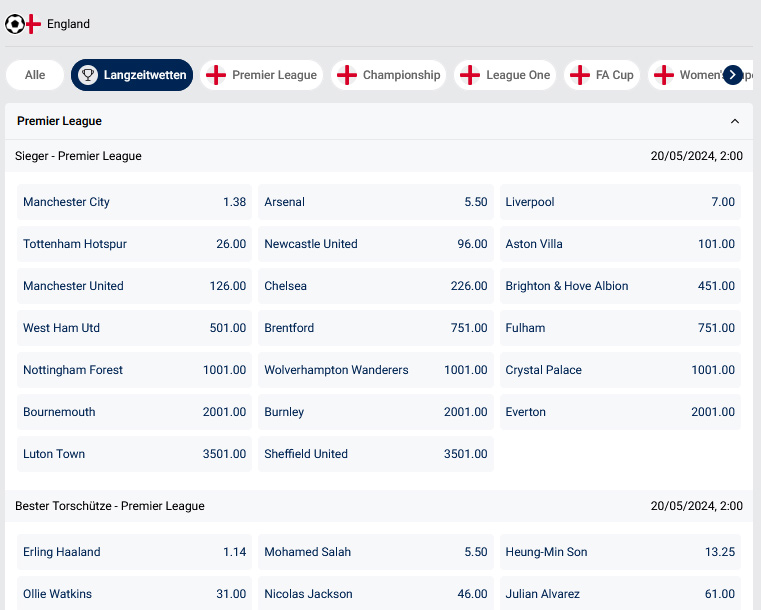761x610 pixels.
Task: Select West Ham Utd at 501.00
Action: coord(134,328)
